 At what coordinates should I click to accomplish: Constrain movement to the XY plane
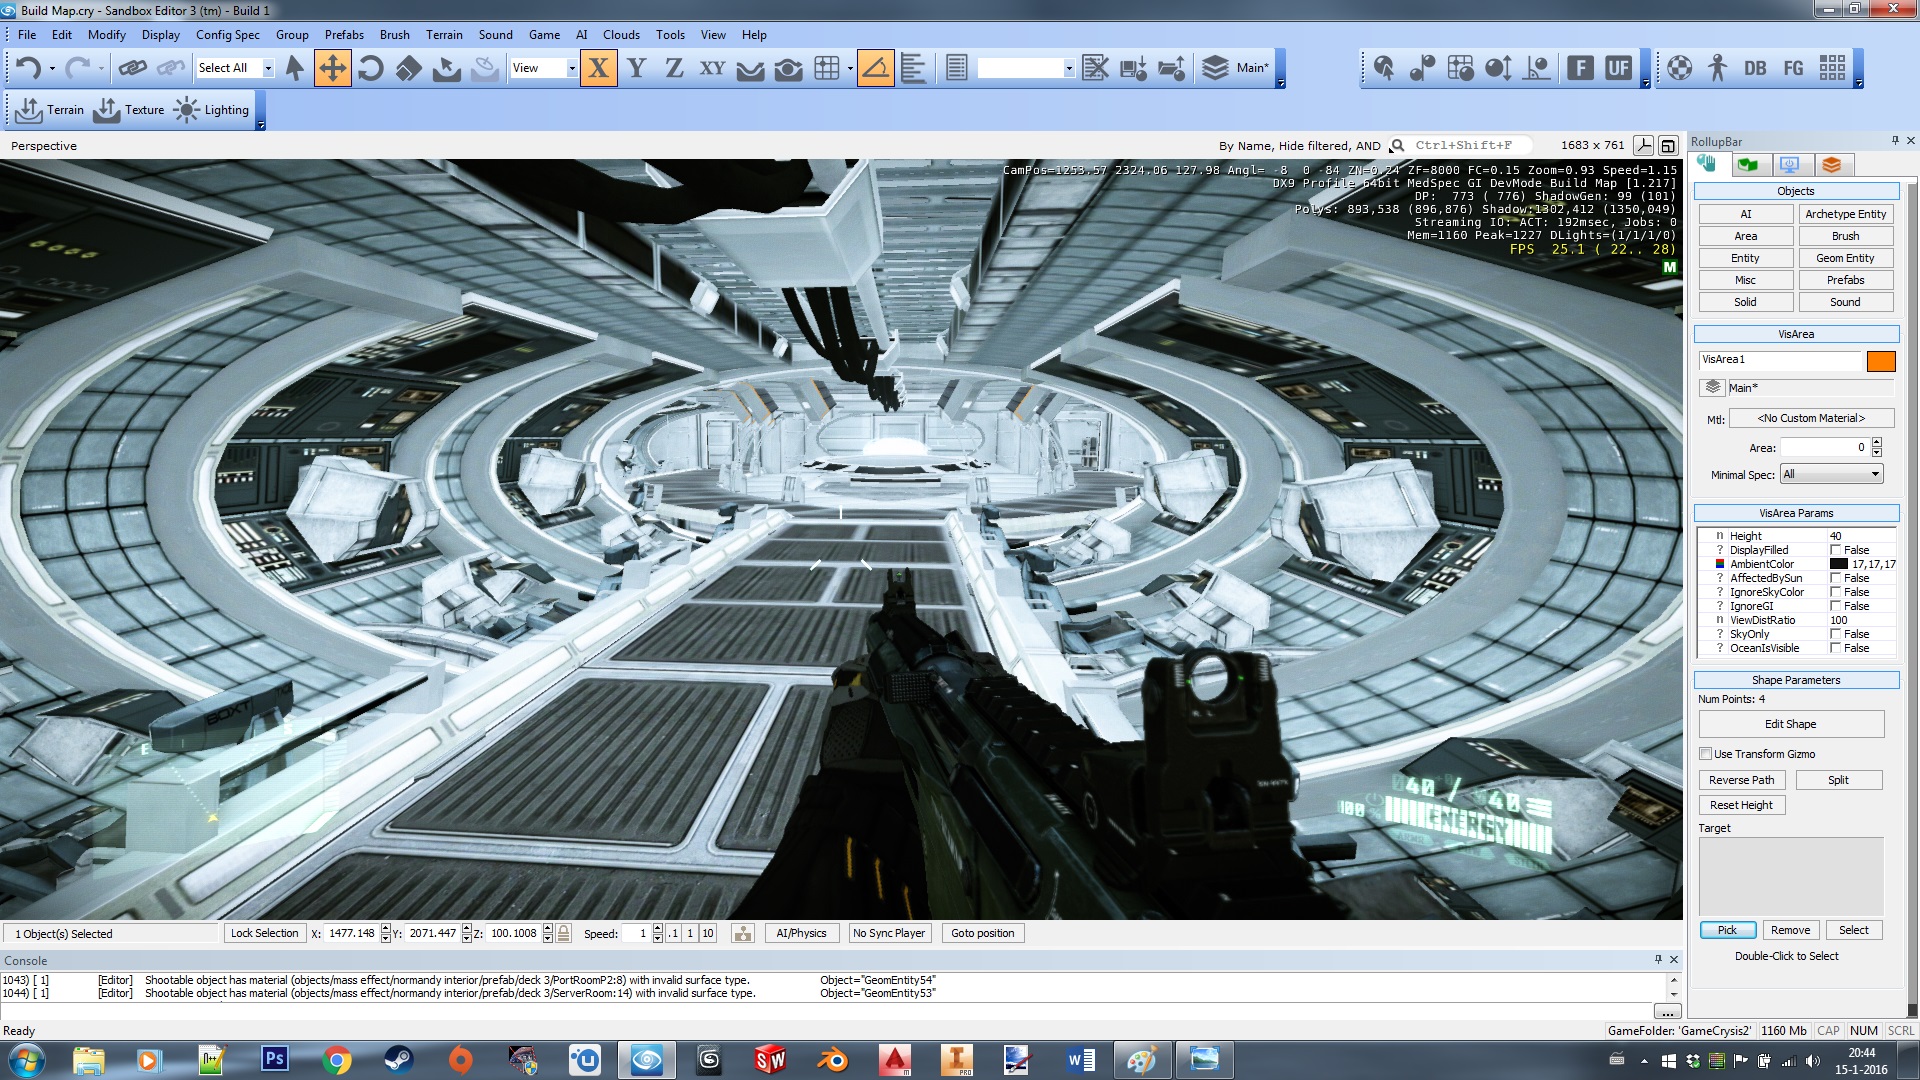pos(712,68)
